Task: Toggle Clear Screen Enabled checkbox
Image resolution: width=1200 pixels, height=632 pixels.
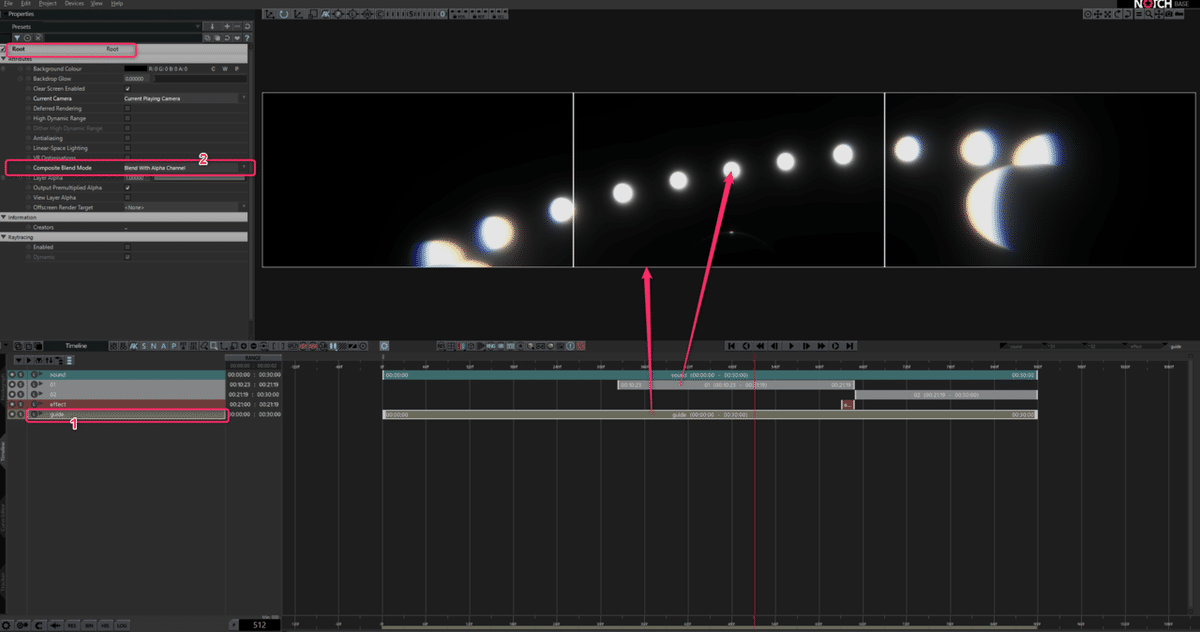Action: (x=127, y=88)
